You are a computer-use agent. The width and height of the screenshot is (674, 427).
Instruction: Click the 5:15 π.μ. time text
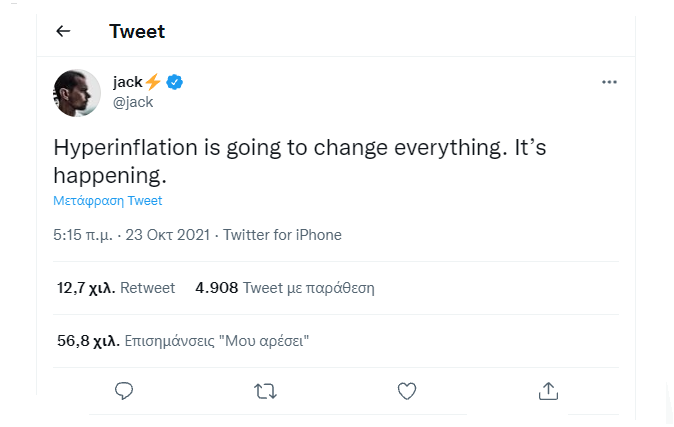(83, 235)
